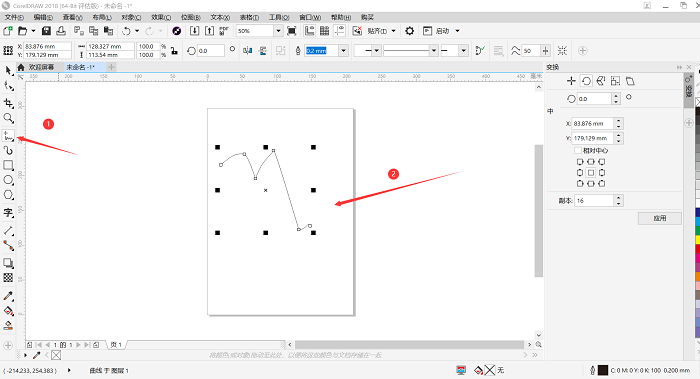Open the zoom level 50% dropdown
Viewport: 700px width, 379px height.
(x=278, y=31)
